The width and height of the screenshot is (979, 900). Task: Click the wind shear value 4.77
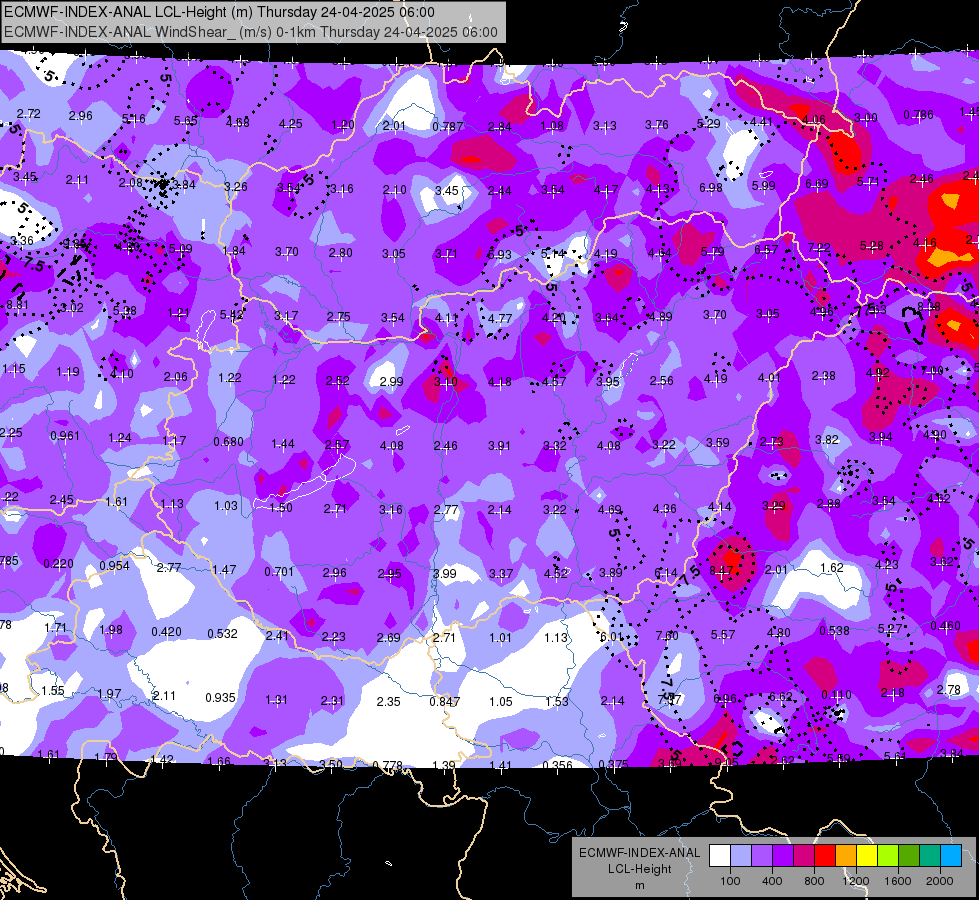point(500,319)
